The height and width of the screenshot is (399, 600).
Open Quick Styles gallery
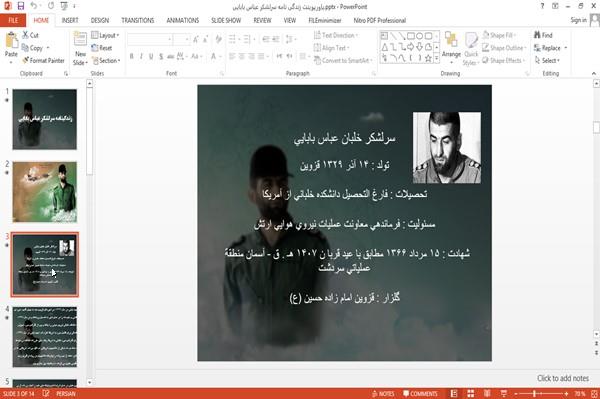(471, 49)
